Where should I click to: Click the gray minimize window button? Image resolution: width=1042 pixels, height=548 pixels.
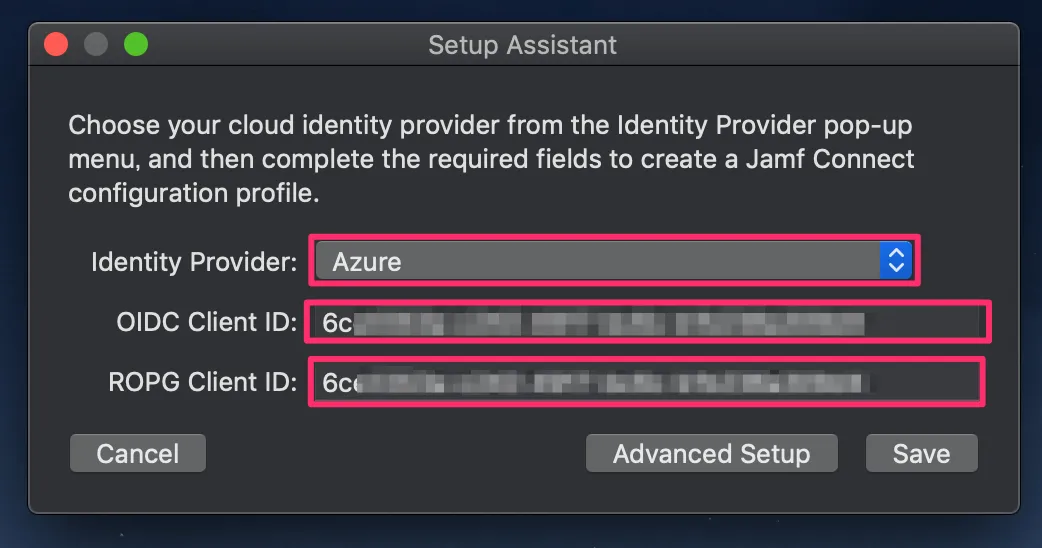coord(96,45)
